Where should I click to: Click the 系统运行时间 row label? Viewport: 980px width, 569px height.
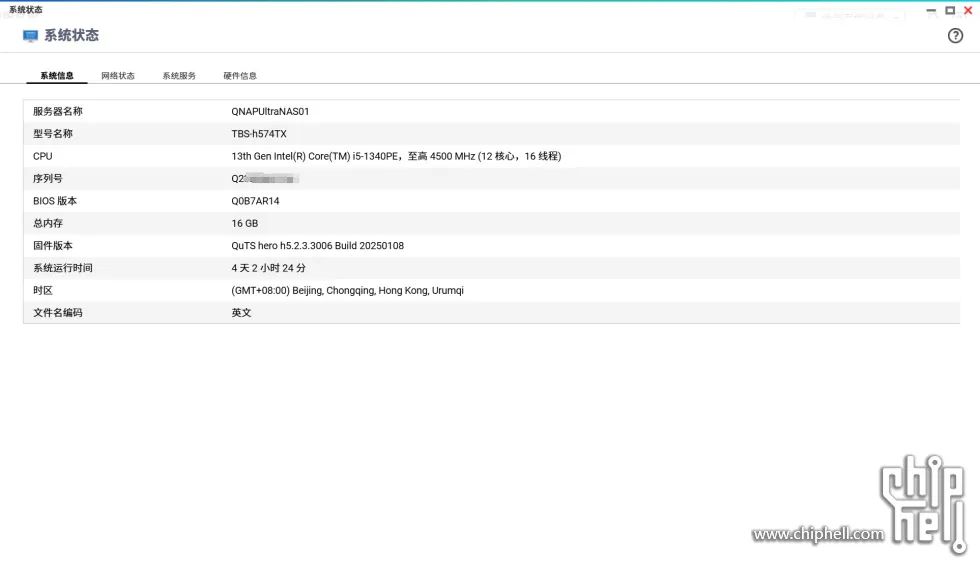tap(62, 268)
